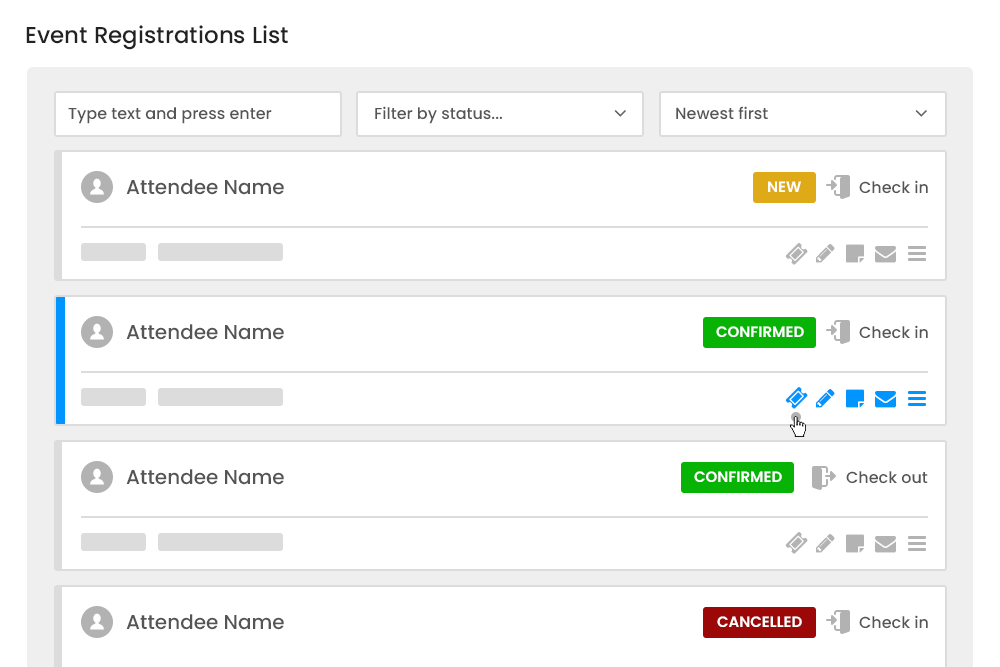Click the envelope icon on the Check out row
The image size is (1000, 667).
885,543
